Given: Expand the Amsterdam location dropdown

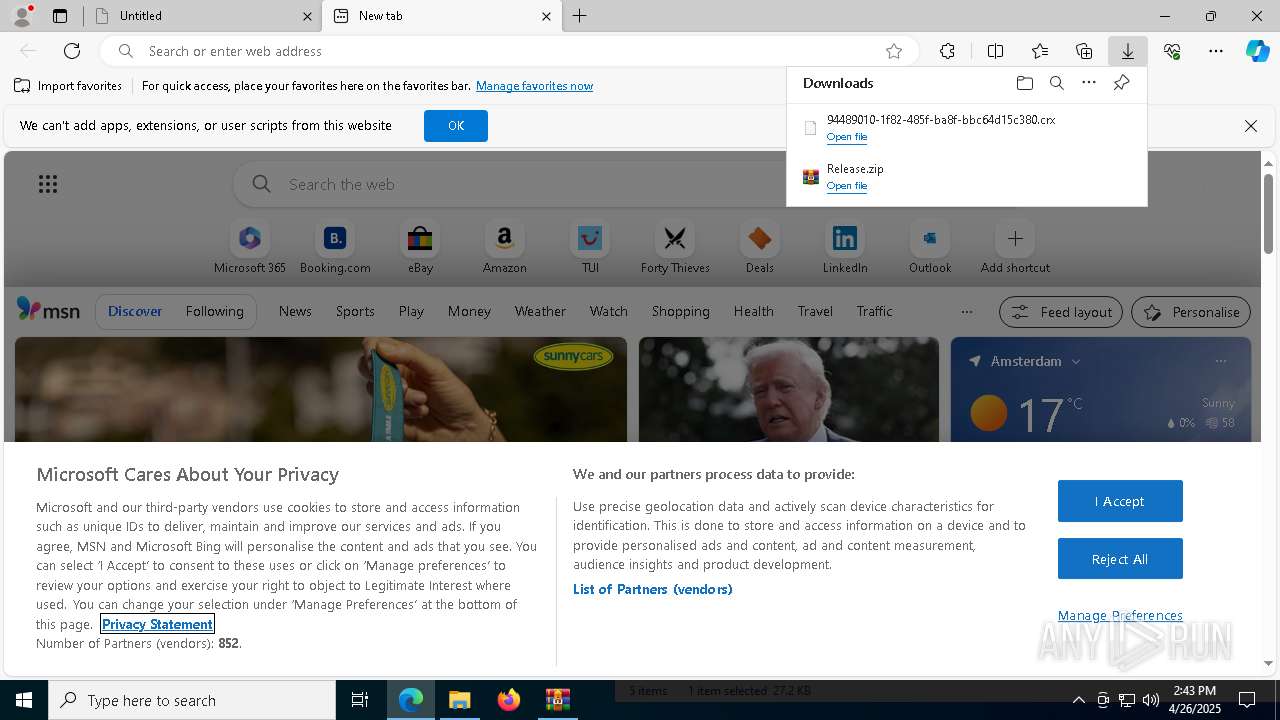Looking at the screenshot, I should tap(1076, 361).
